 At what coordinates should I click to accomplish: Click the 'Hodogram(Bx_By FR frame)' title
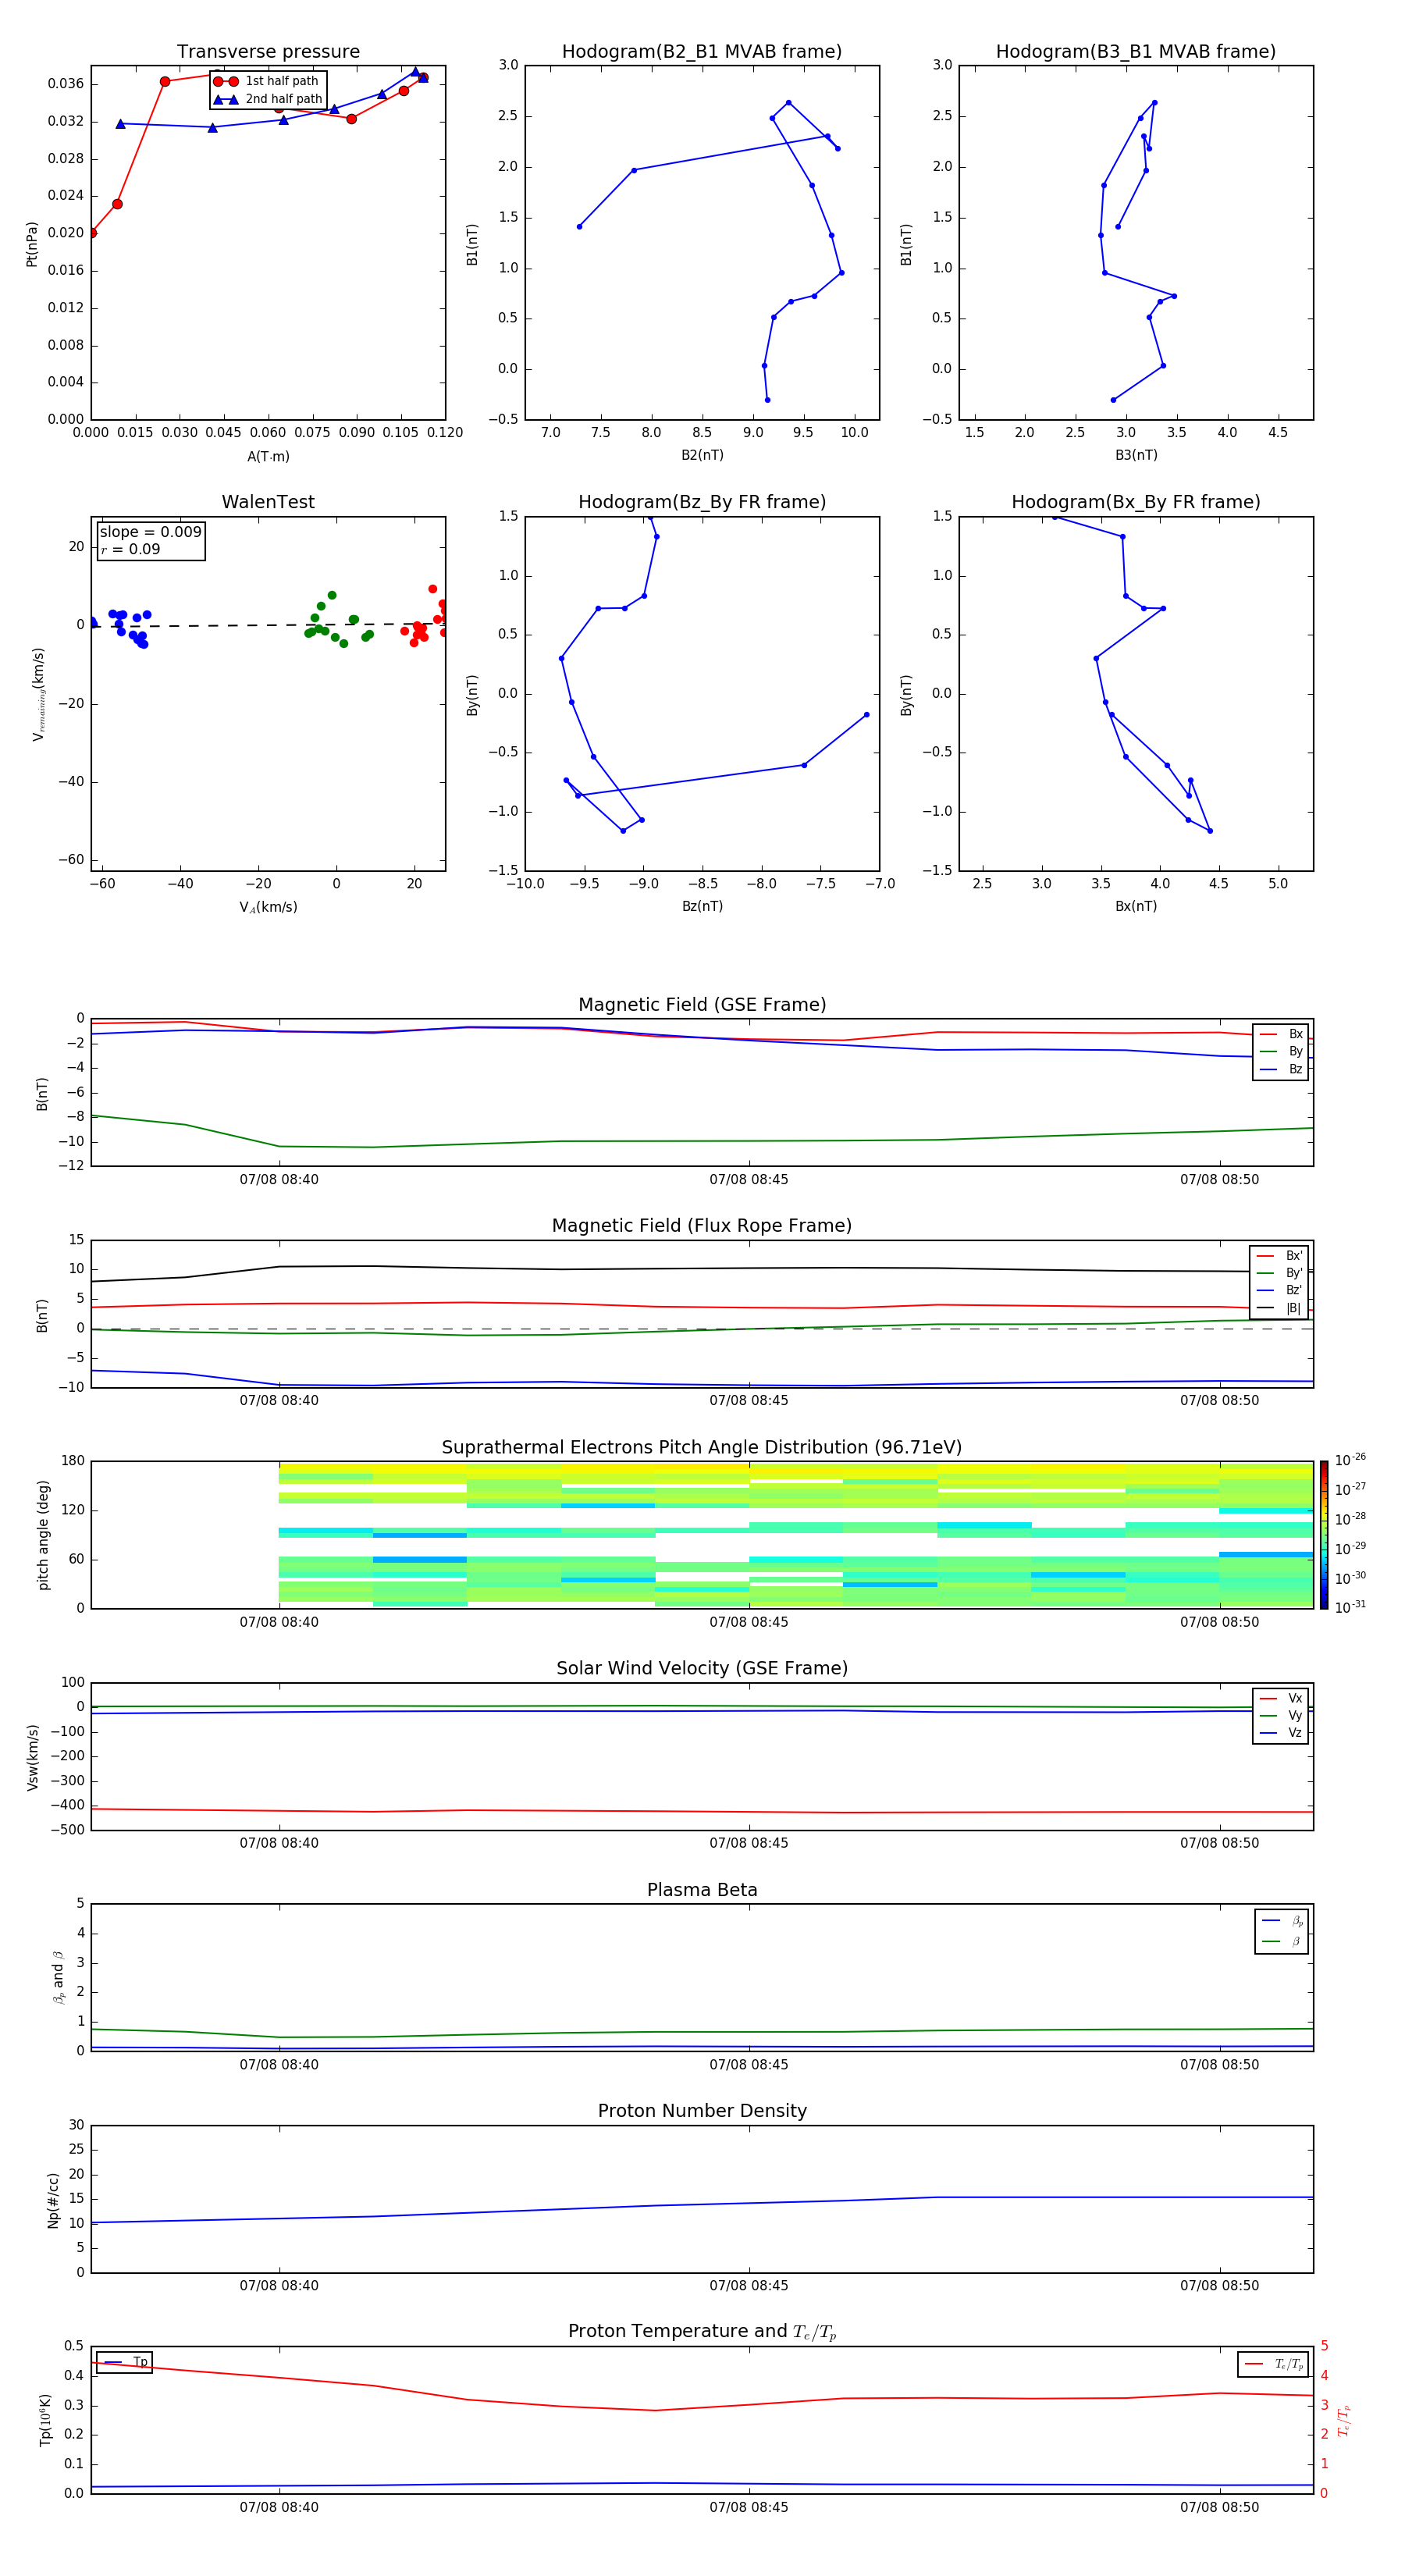point(1136,502)
